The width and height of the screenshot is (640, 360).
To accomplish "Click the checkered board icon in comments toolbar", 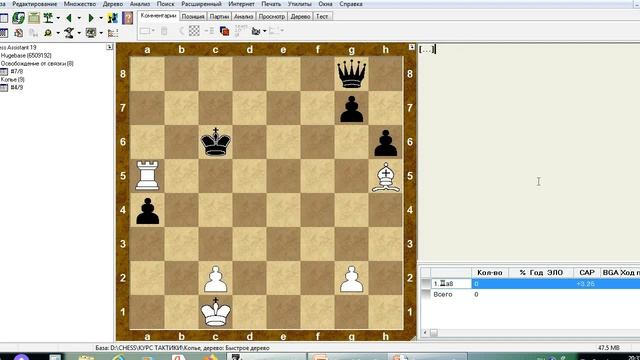I will click(x=194, y=31).
